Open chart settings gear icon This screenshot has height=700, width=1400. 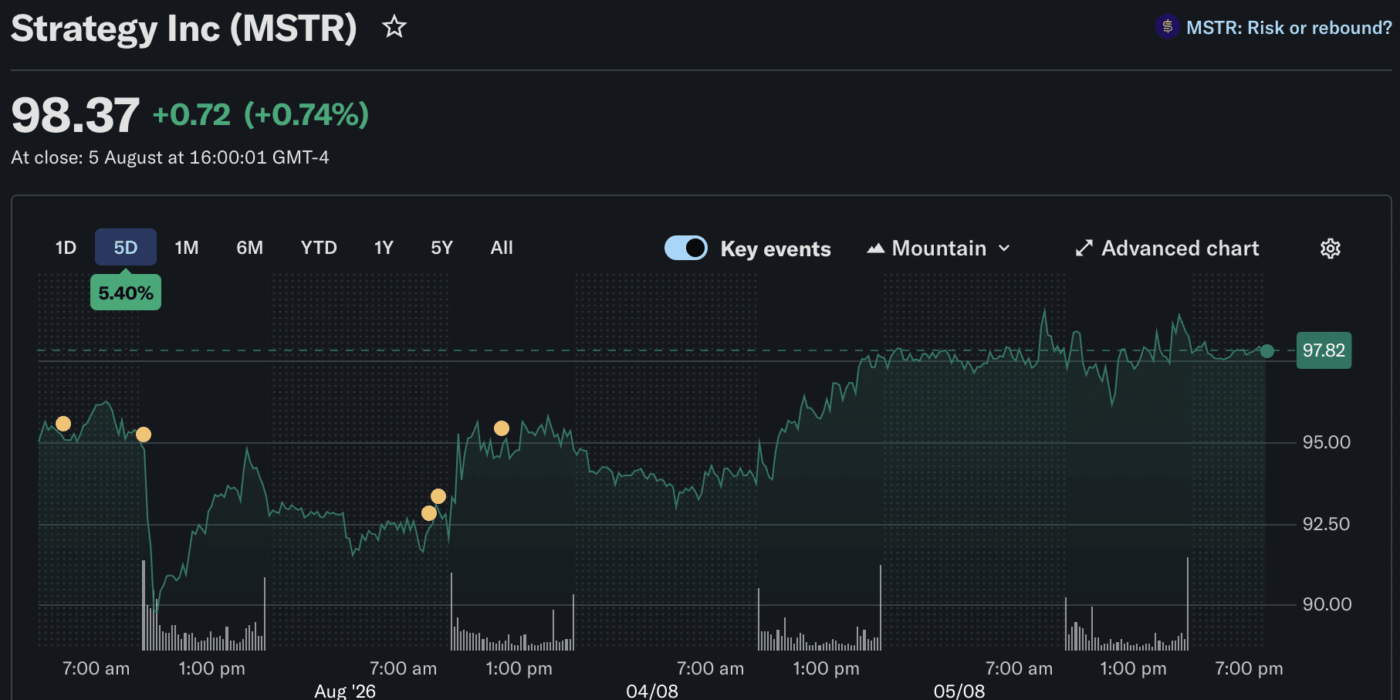[1330, 249]
